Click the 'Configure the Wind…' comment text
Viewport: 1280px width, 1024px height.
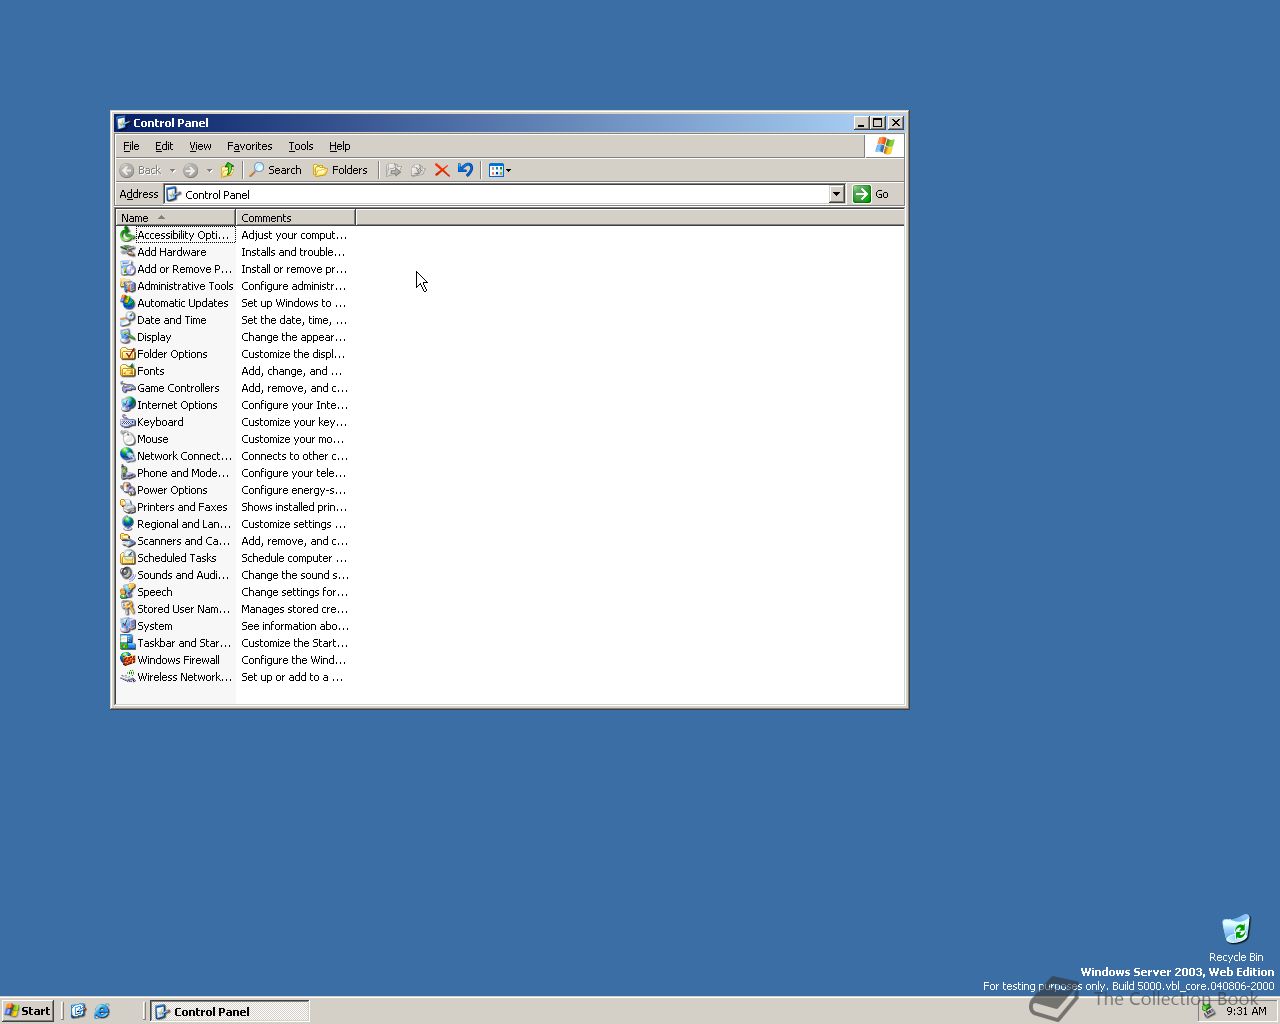(294, 660)
